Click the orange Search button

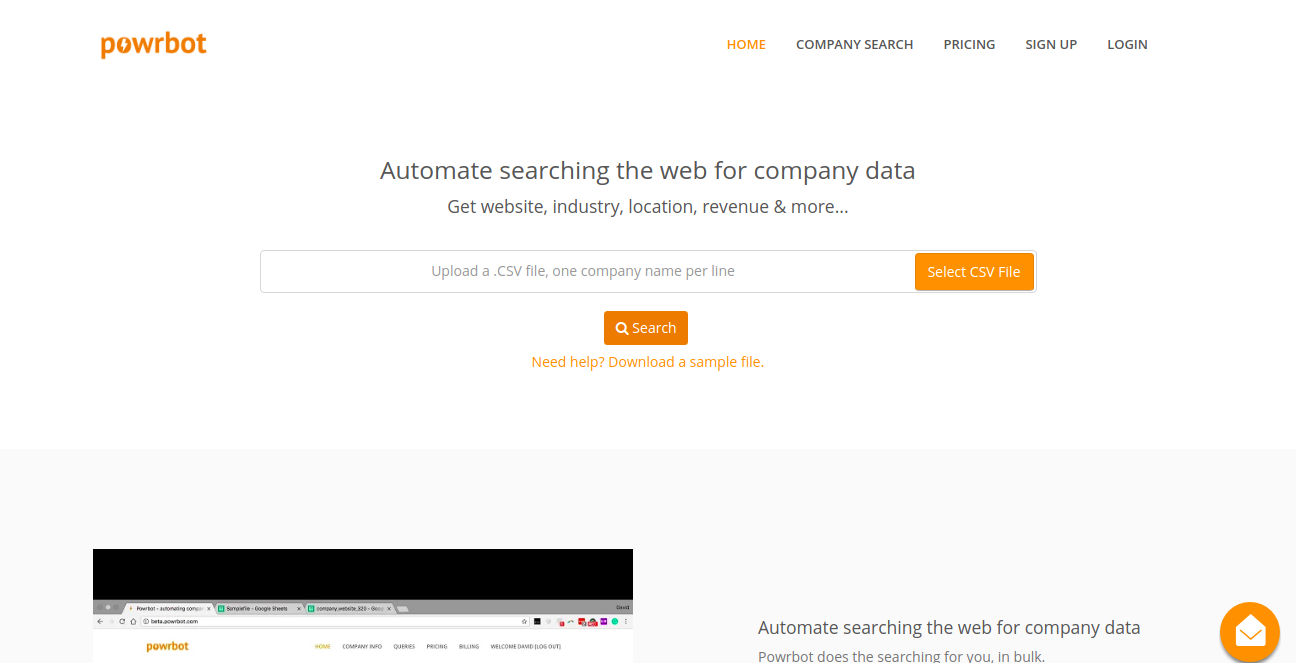(x=646, y=328)
